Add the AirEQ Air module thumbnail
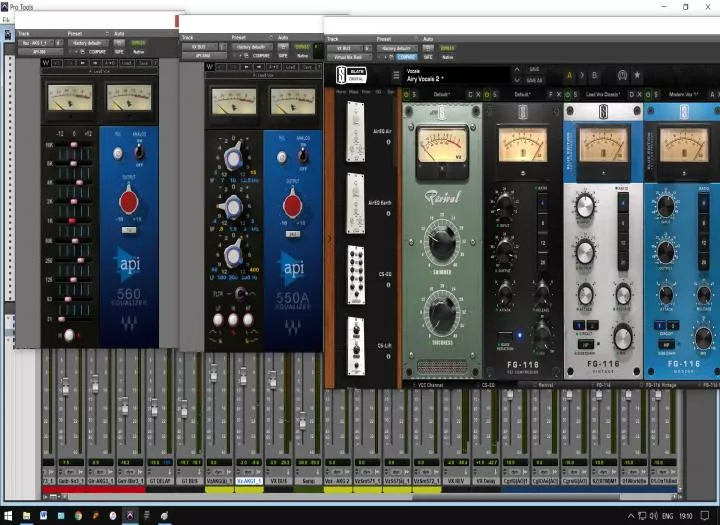The image size is (720, 525). [355, 132]
